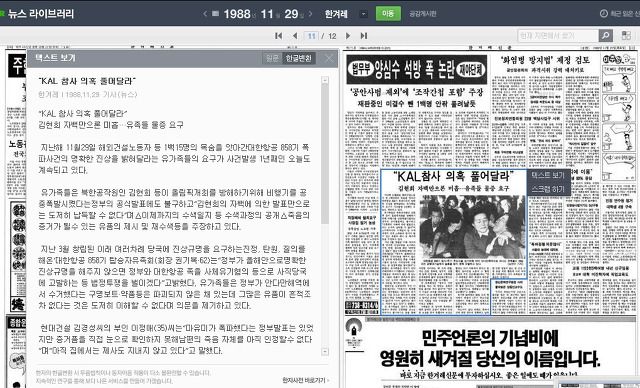Select the 한글변환 tab in text viewer
This screenshot has height=388, width=640.
click(299, 58)
